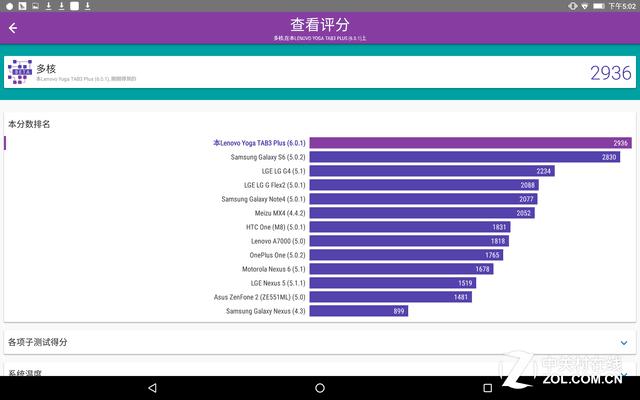Expand the 各项子测试得分 section chevron
Screen dimensions: 640x400
624,343
